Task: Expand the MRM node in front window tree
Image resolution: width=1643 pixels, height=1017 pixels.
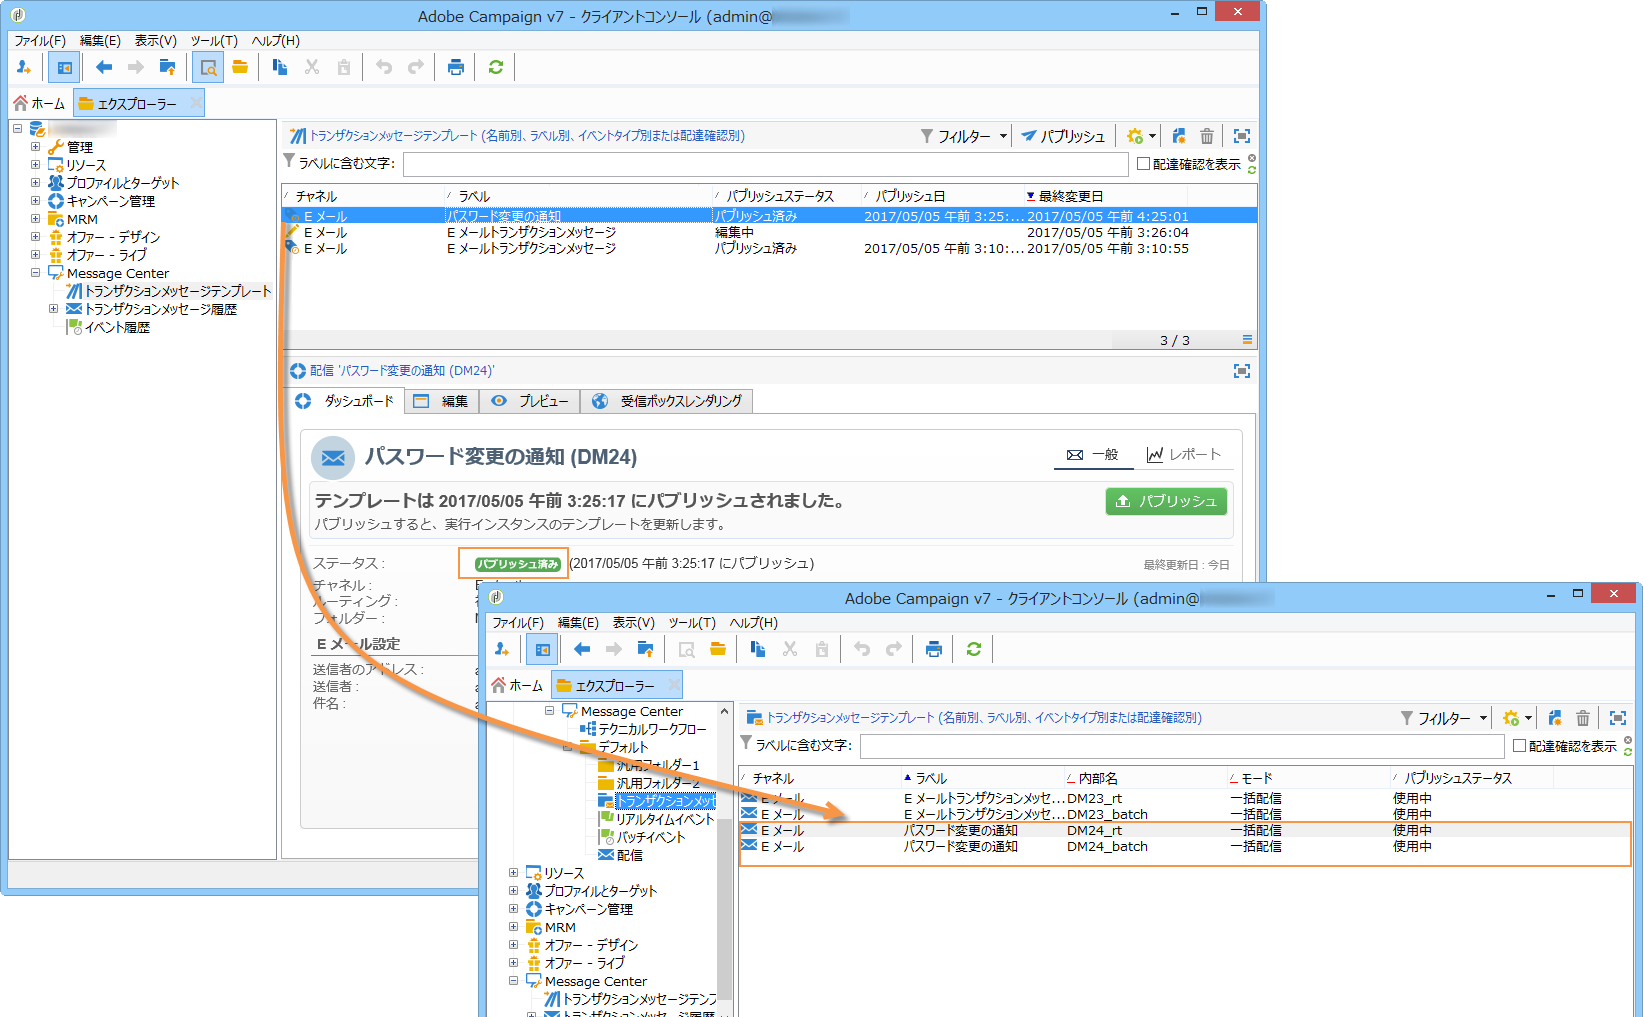Action: (x=513, y=927)
